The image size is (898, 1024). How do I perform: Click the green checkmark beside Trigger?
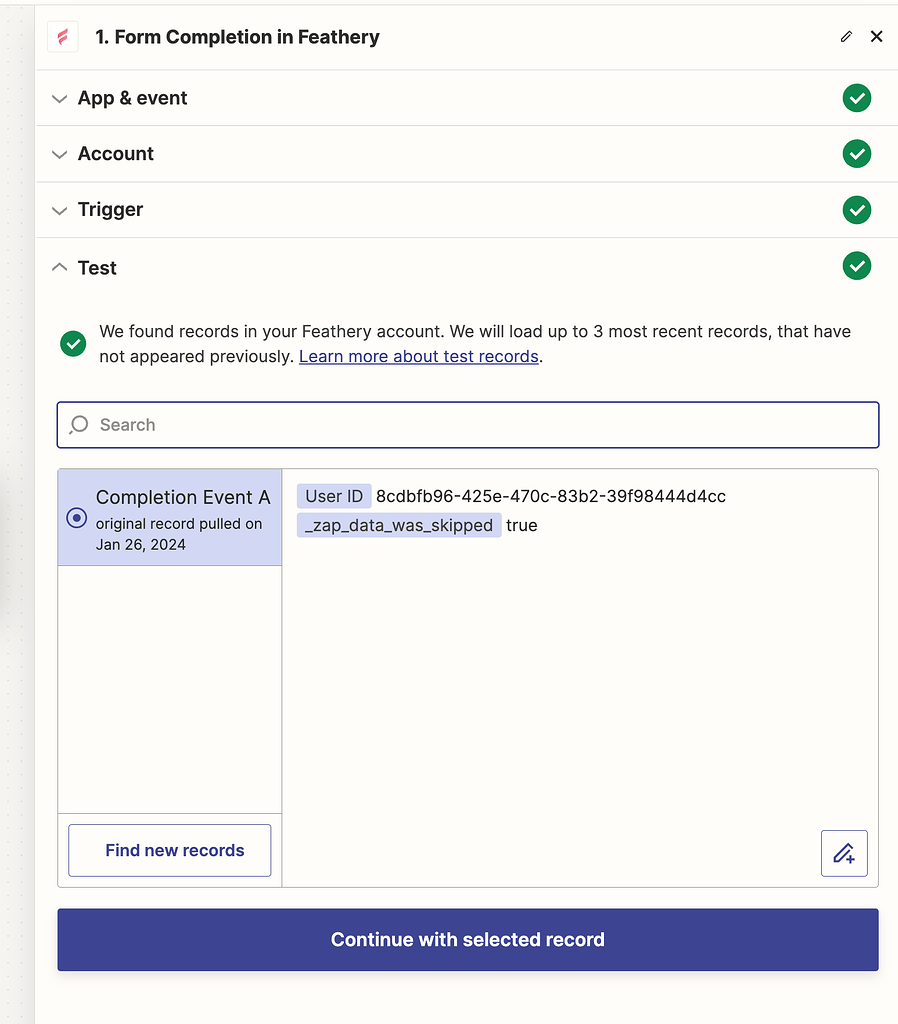pos(857,210)
